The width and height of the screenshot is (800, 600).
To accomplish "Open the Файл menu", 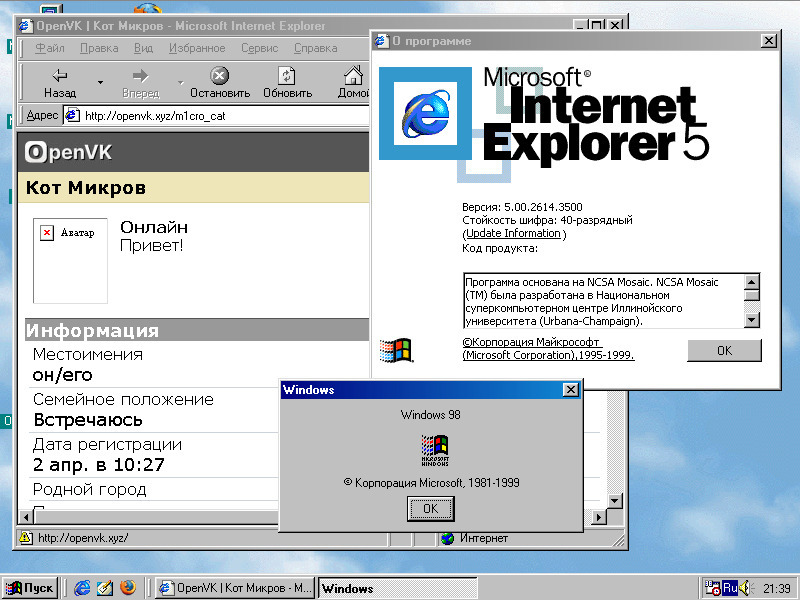I will click(50, 48).
